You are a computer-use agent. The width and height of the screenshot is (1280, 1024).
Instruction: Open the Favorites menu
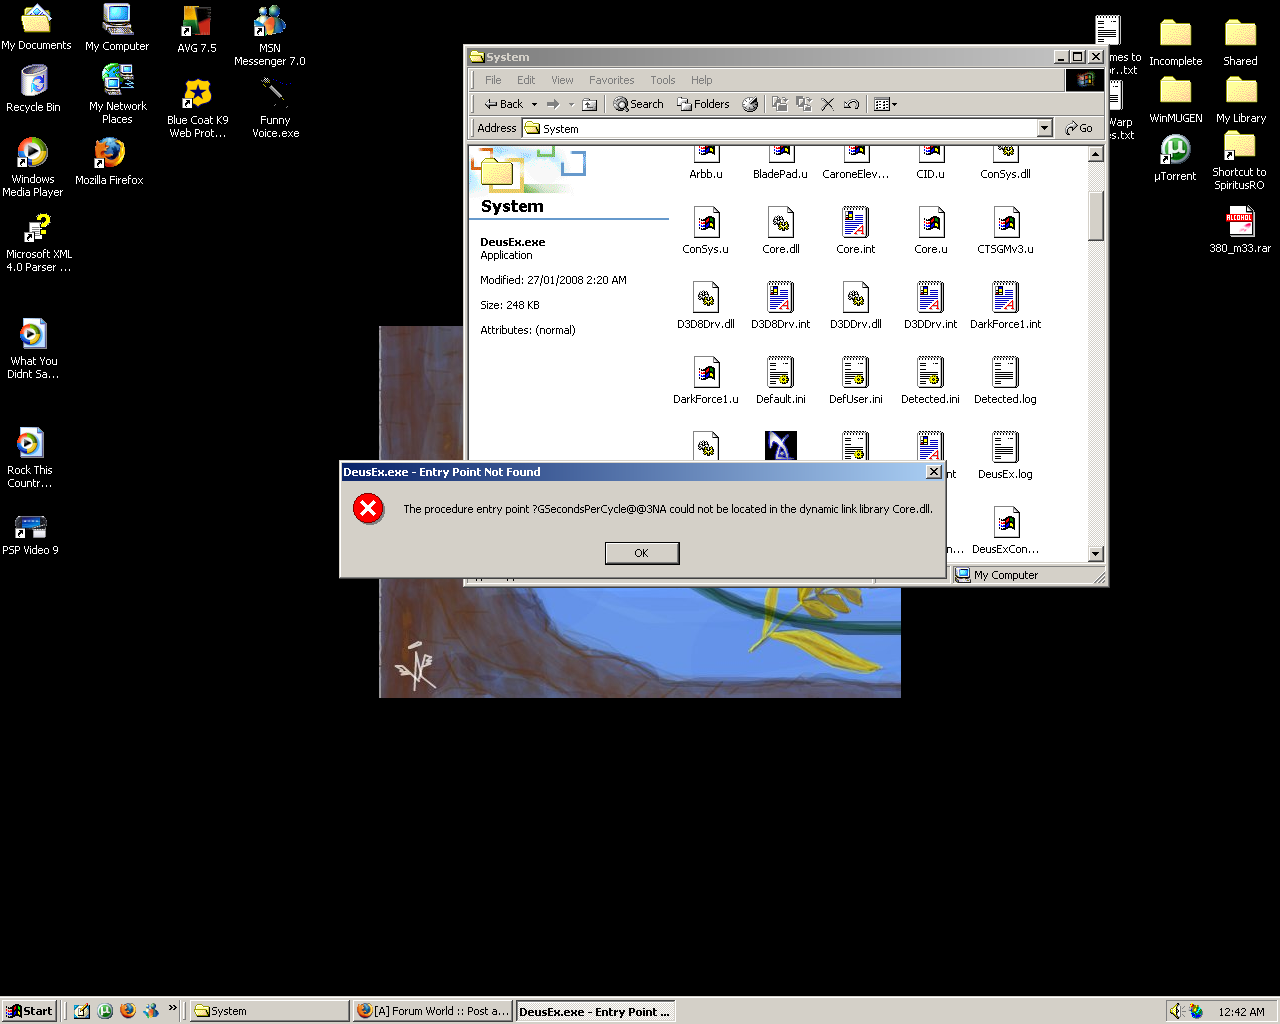point(611,80)
